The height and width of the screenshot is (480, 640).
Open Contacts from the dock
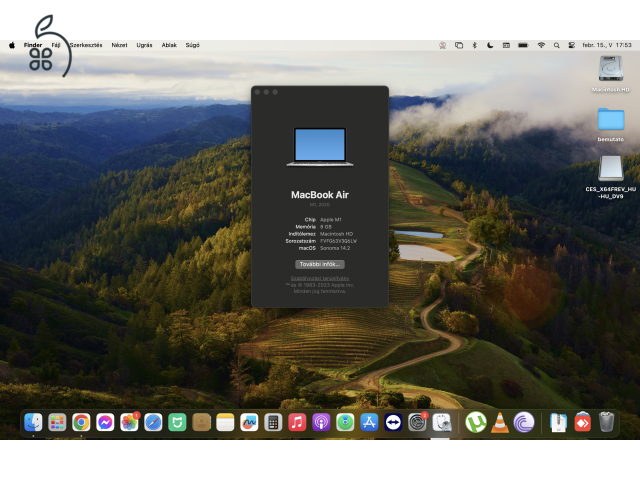coord(201,422)
